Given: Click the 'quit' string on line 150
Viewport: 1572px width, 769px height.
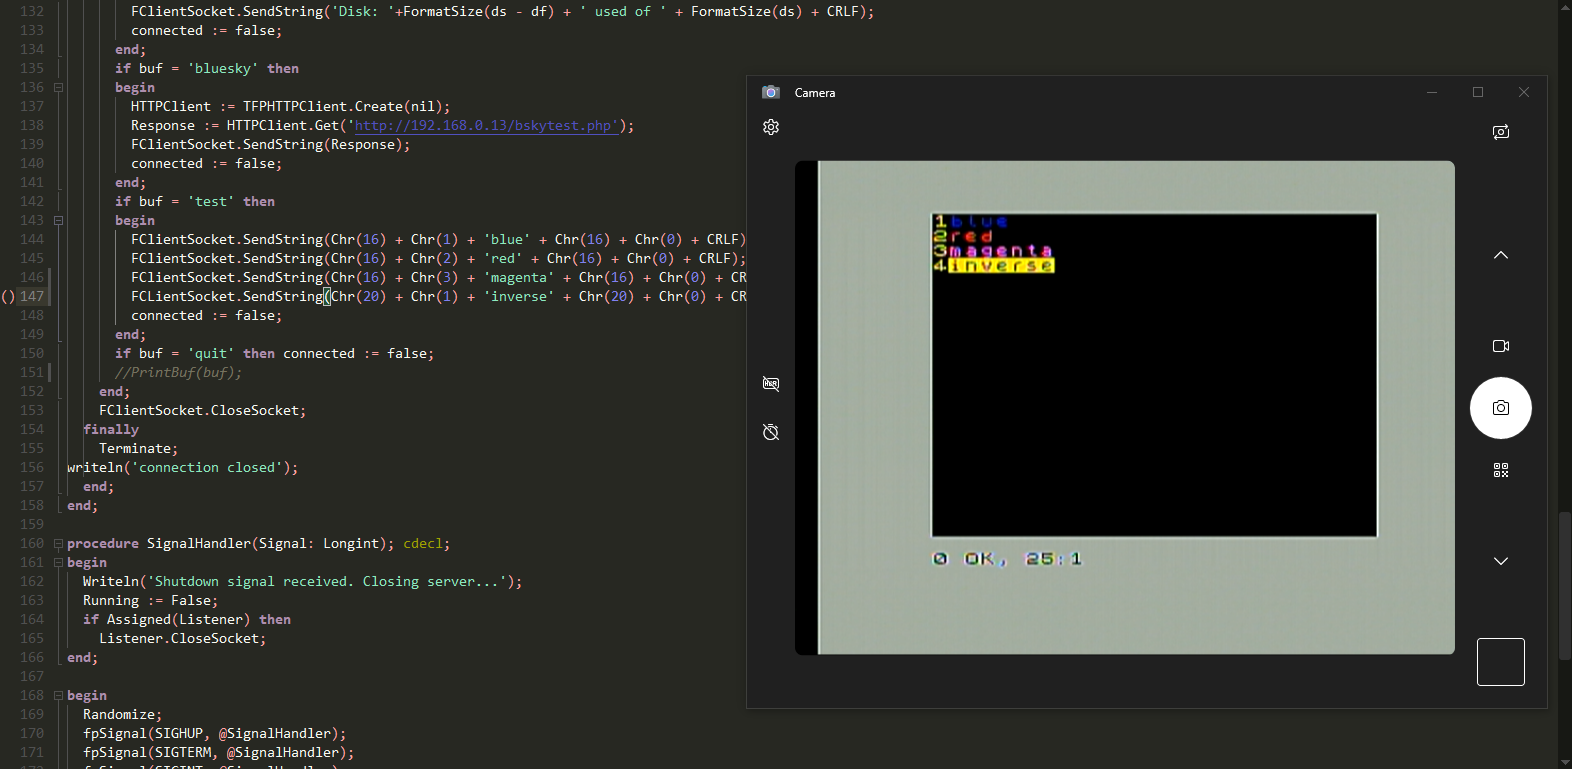Looking at the screenshot, I should pos(211,354).
